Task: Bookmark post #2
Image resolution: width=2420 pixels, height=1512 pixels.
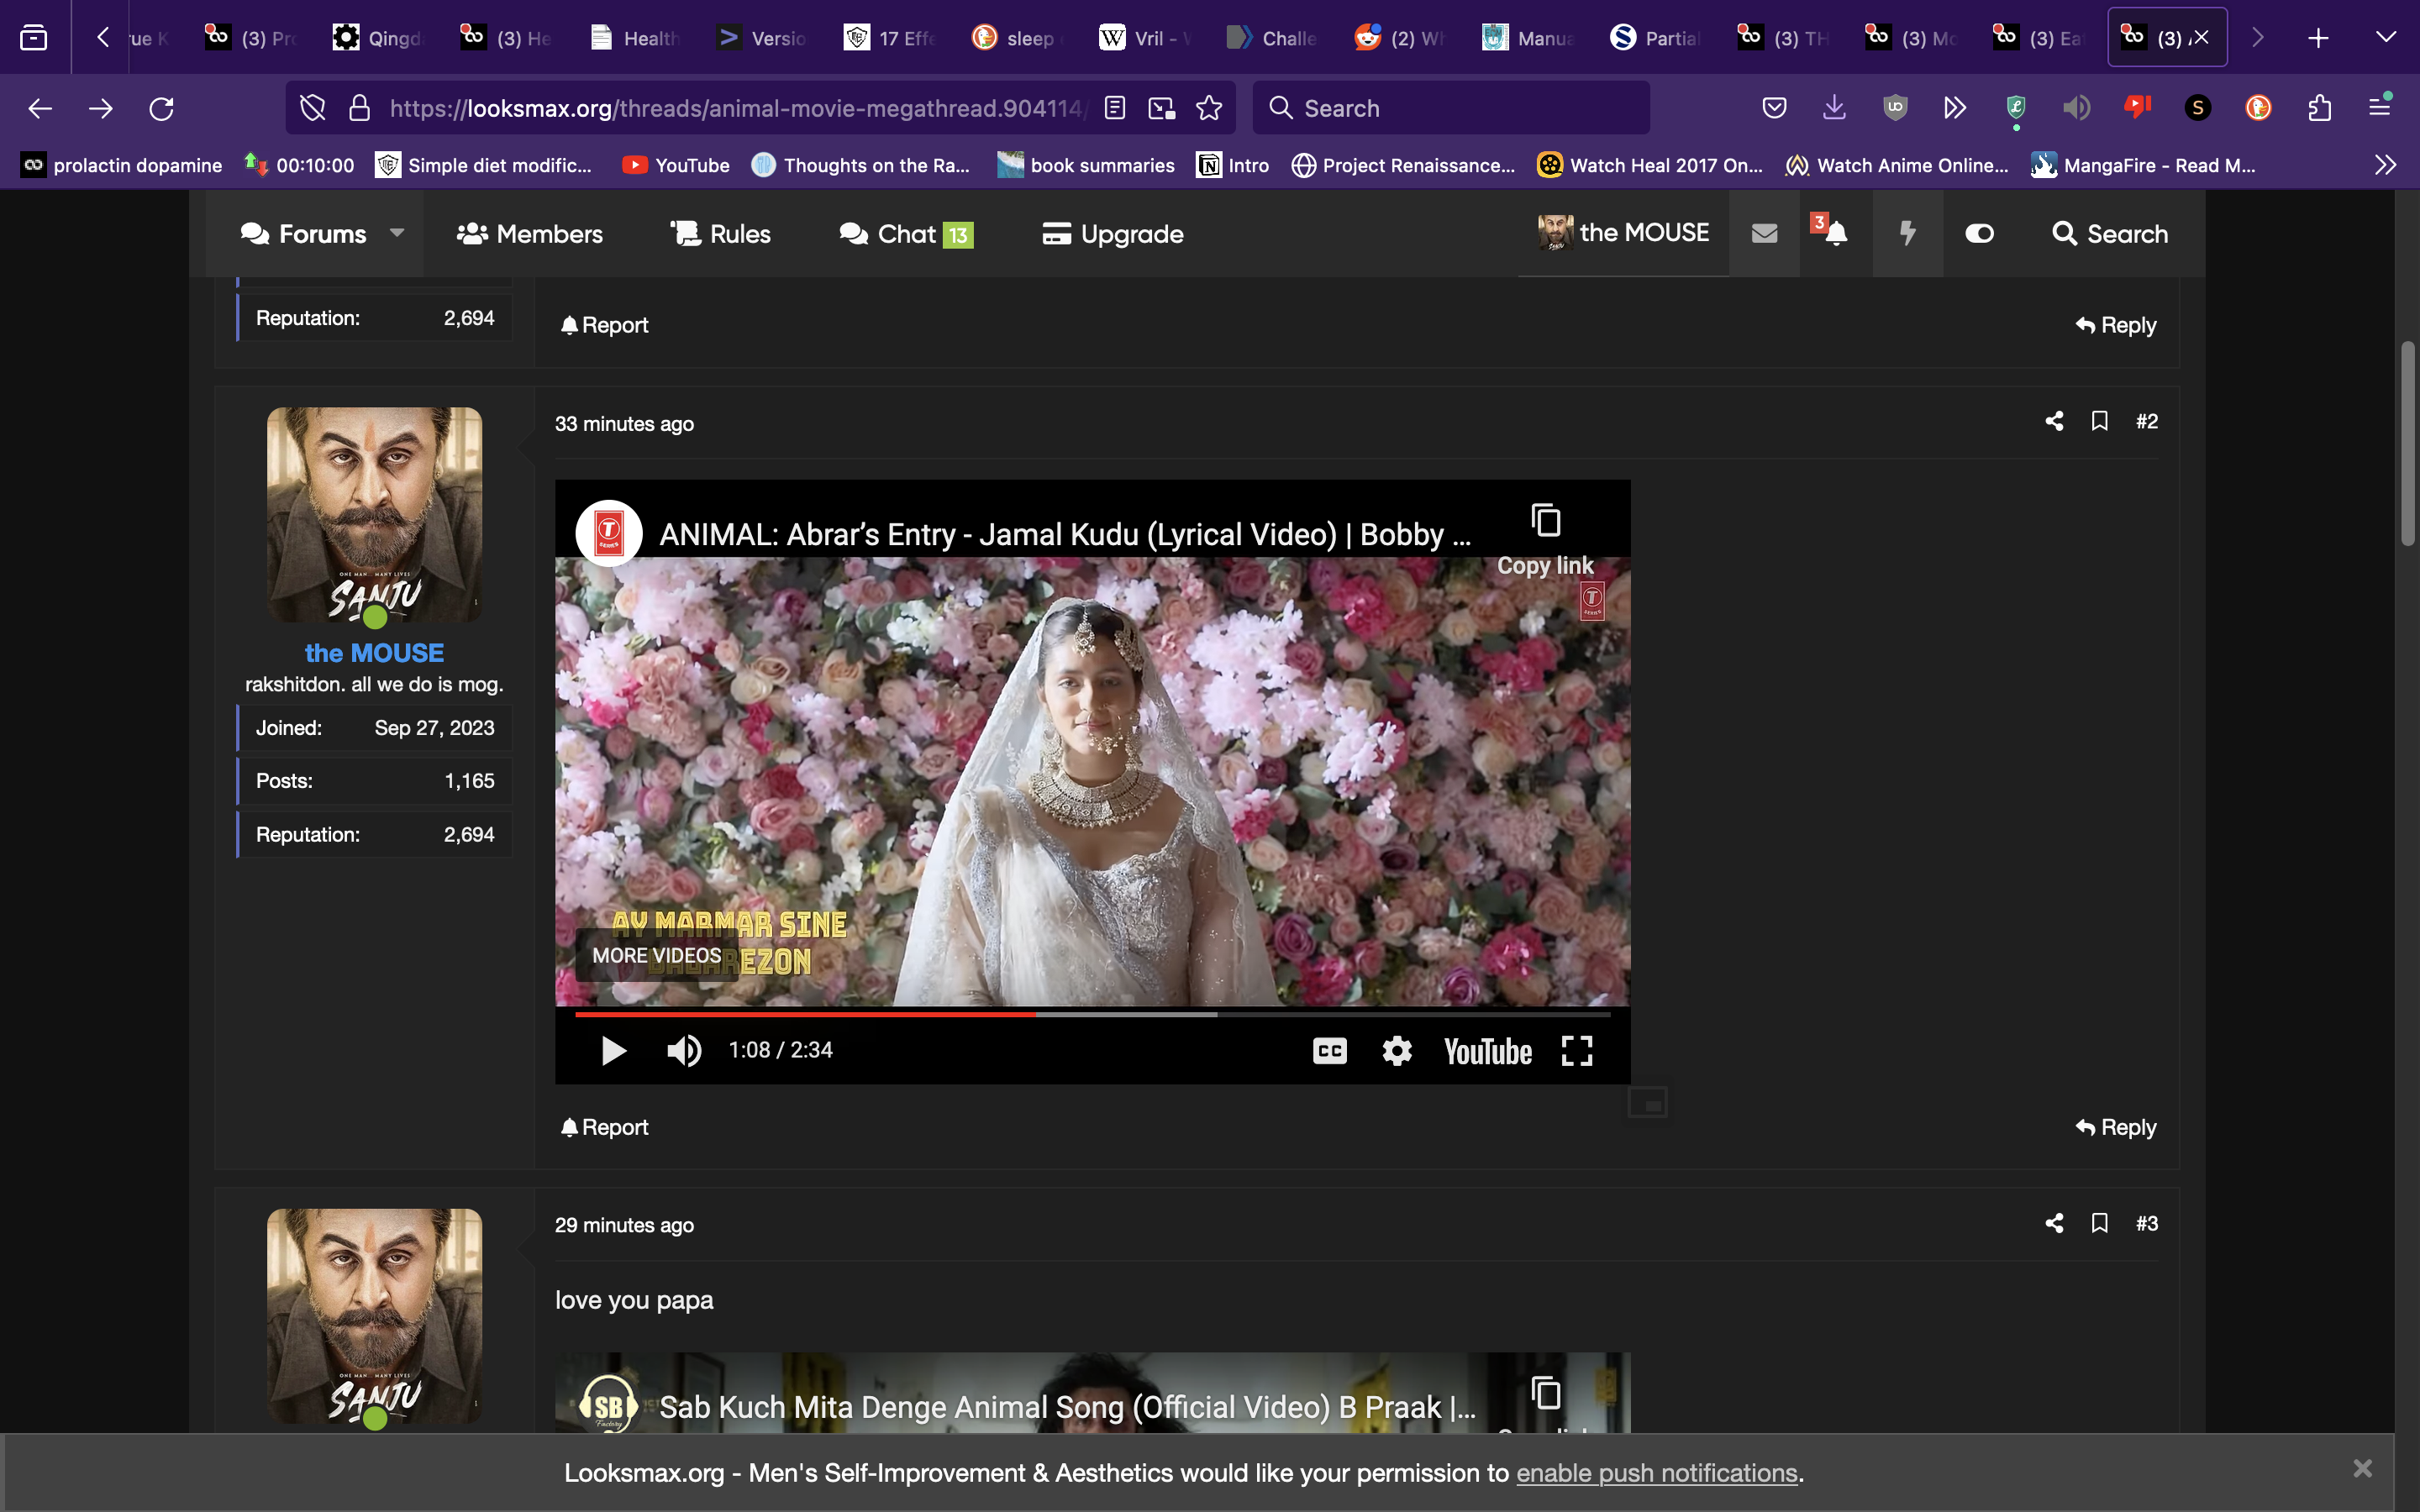Action: coord(2100,421)
